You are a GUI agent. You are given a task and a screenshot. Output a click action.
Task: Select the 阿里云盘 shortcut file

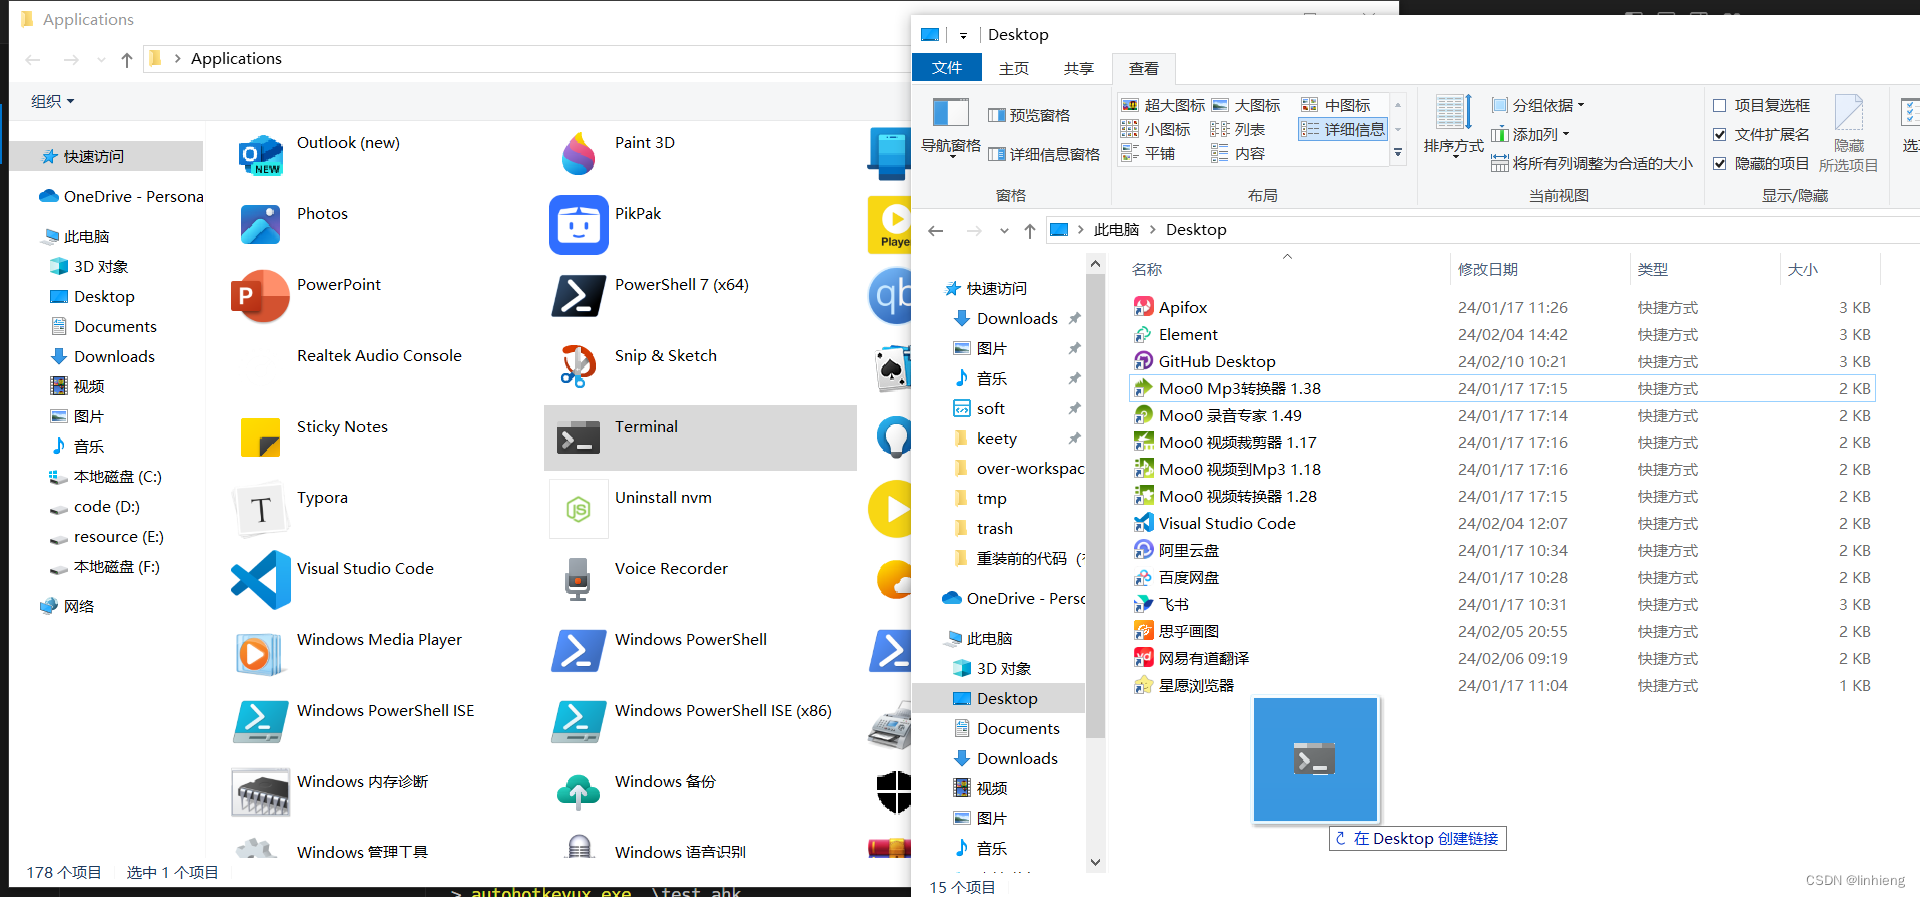click(1189, 550)
